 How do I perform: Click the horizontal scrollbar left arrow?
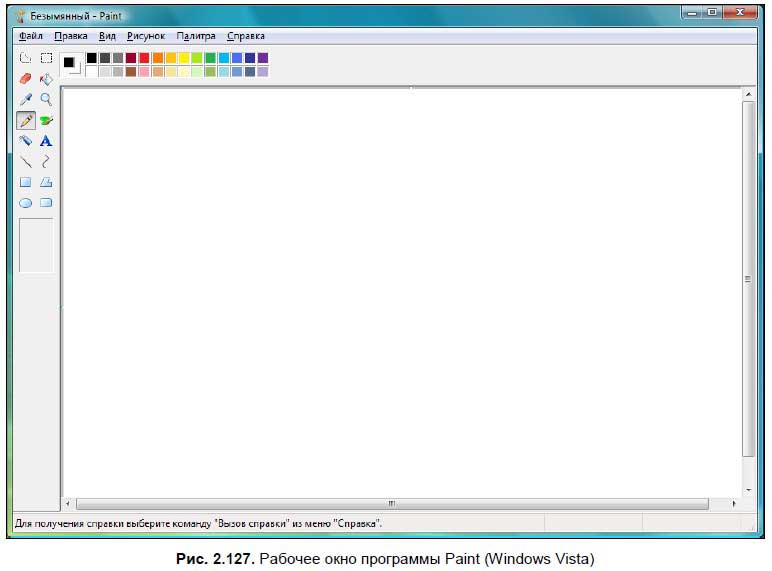pos(68,504)
